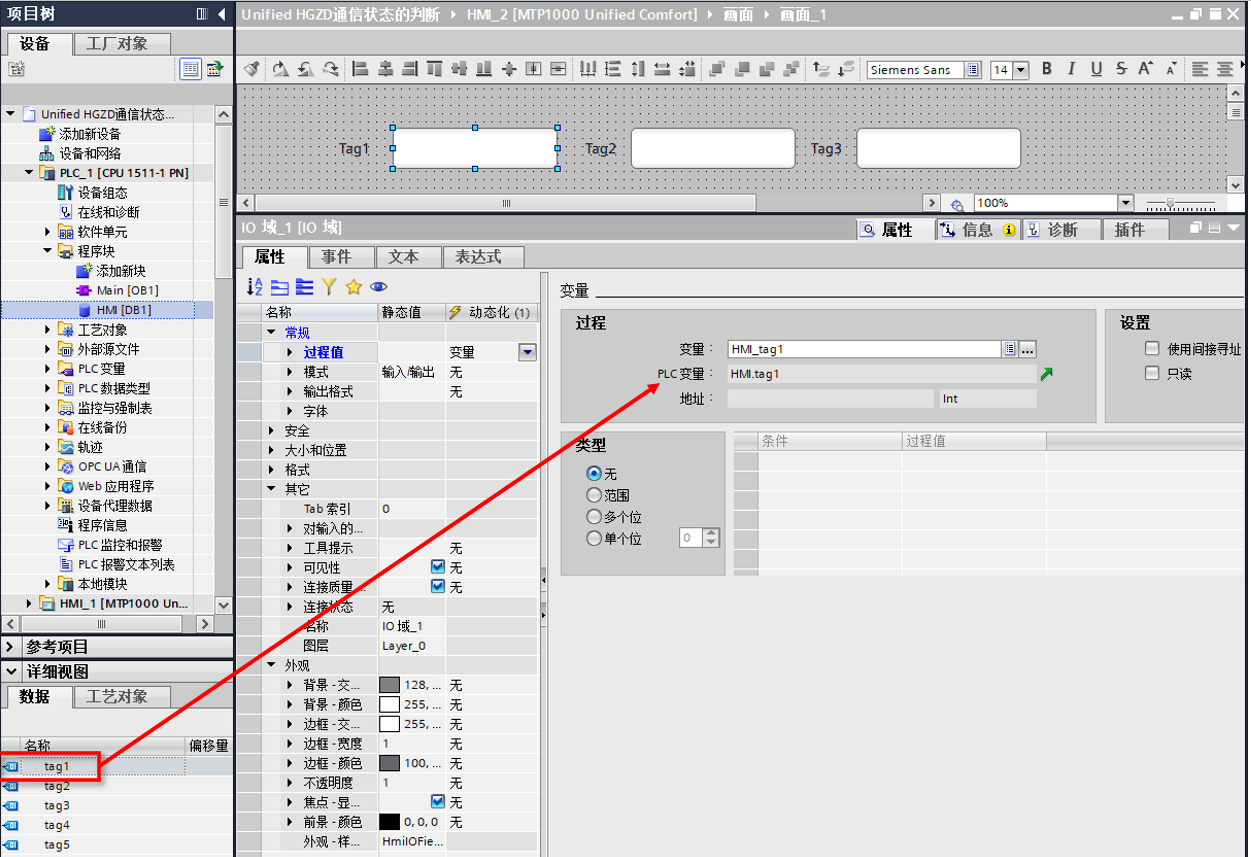Select the 范围 radio button

pos(595,495)
